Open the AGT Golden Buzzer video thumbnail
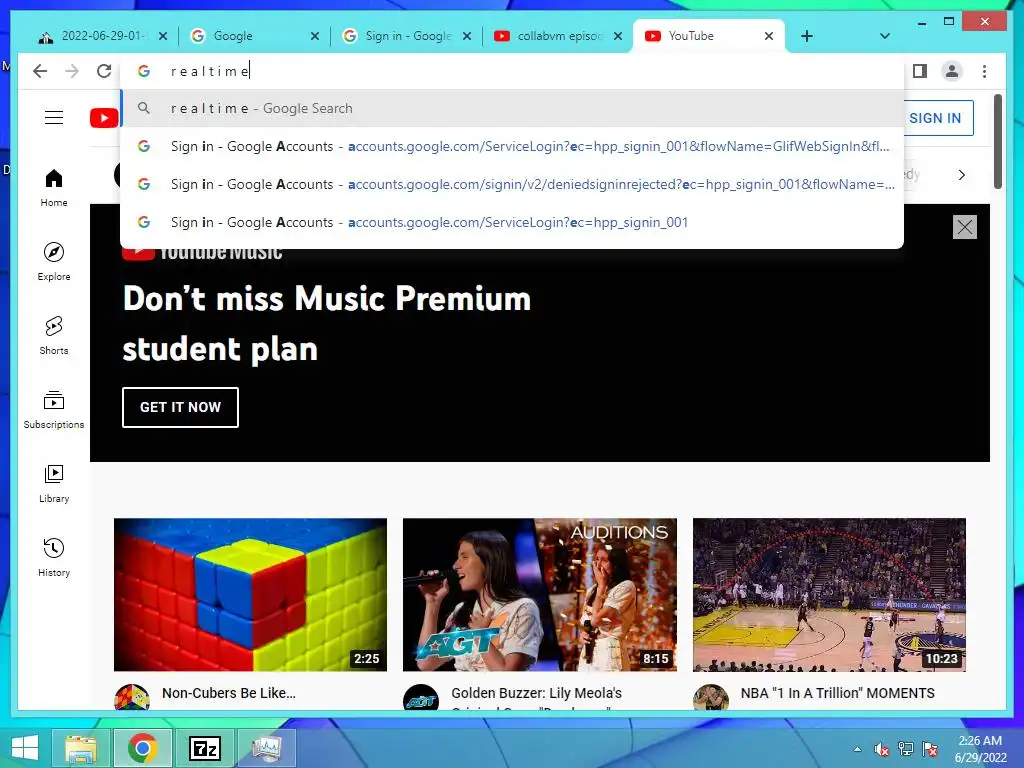Viewport: 1024px width, 768px height. click(x=539, y=594)
